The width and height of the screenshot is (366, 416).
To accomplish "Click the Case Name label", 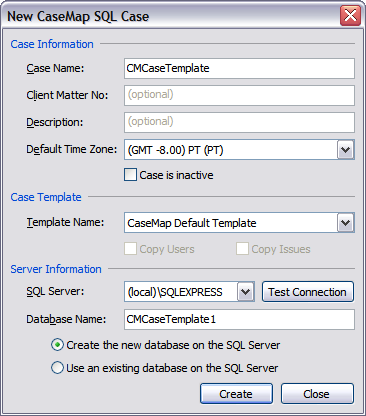I will [x=55, y=68].
